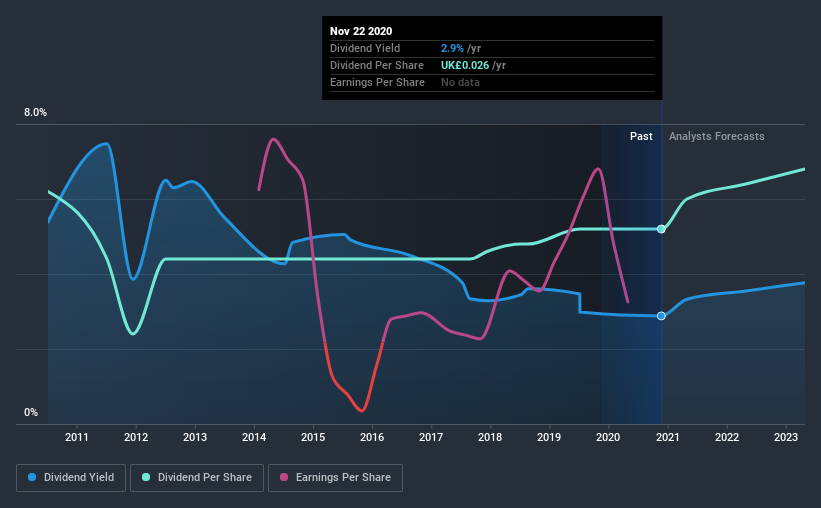Toggle the Earnings Per Share legend series
This screenshot has height=508, width=821.
335,478
